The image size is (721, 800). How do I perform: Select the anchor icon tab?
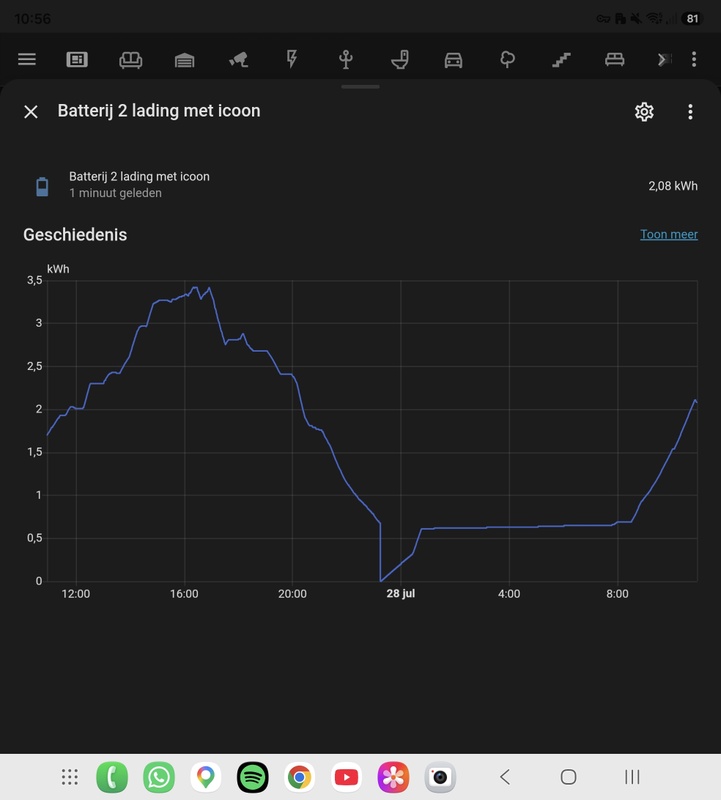pos(346,59)
